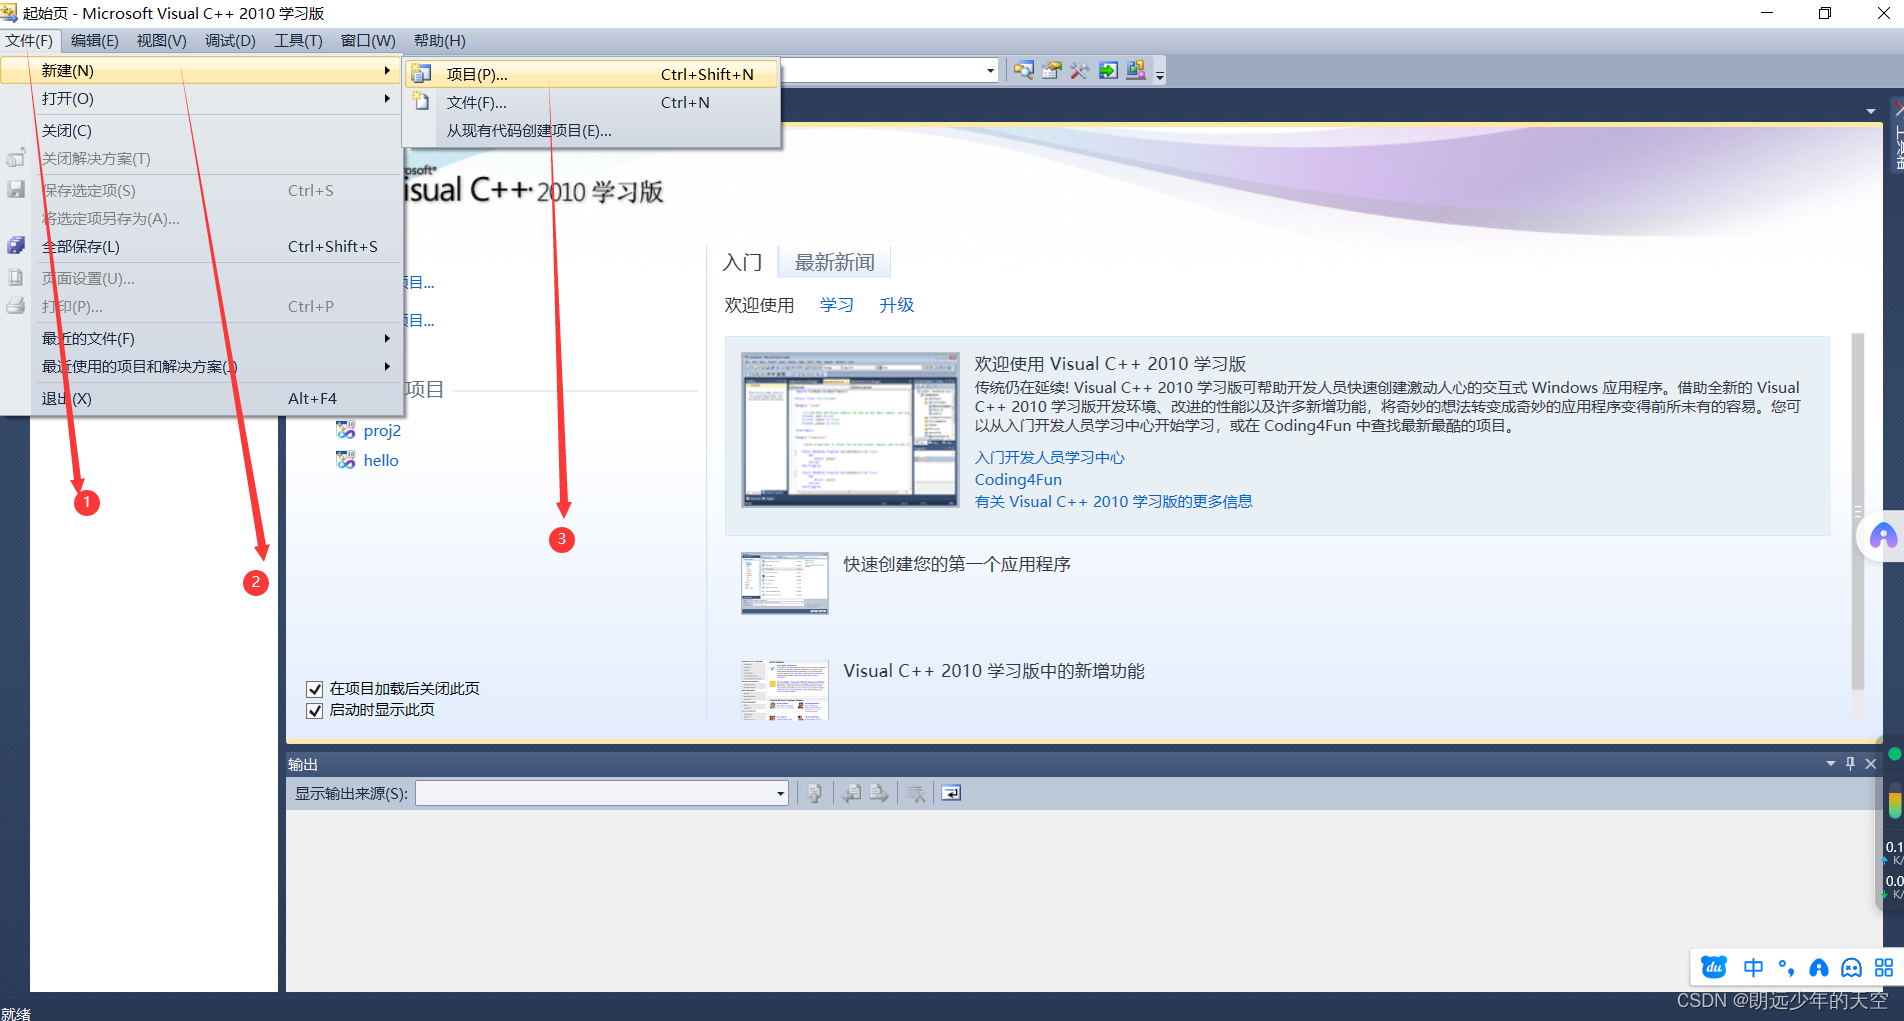The height and width of the screenshot is (1021, 1904).
Task: Open 有关 Visual C++ 2010 学习版的更多信息 link
Action: click(1113, 501)
